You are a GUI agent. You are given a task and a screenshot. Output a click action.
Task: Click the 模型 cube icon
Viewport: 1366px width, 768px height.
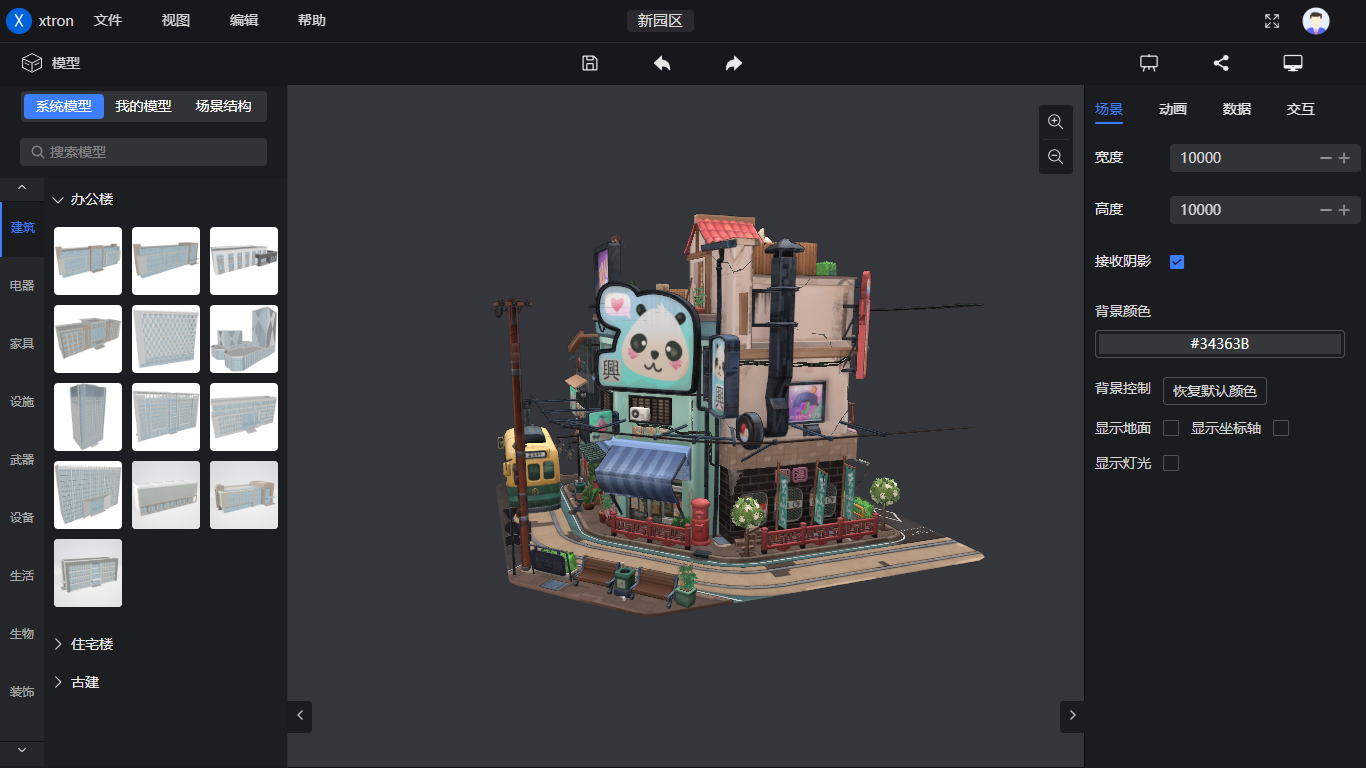click(31, 63)
